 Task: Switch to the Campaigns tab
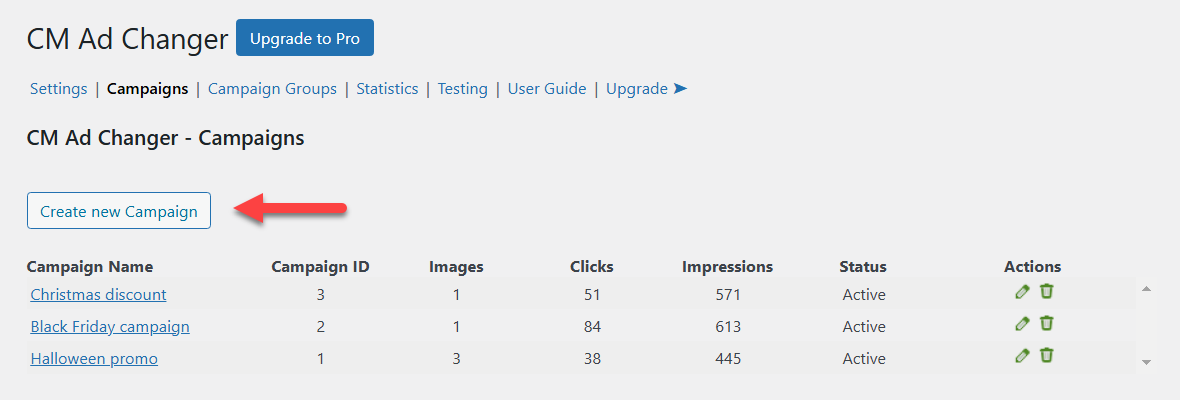tap(148, 89)
